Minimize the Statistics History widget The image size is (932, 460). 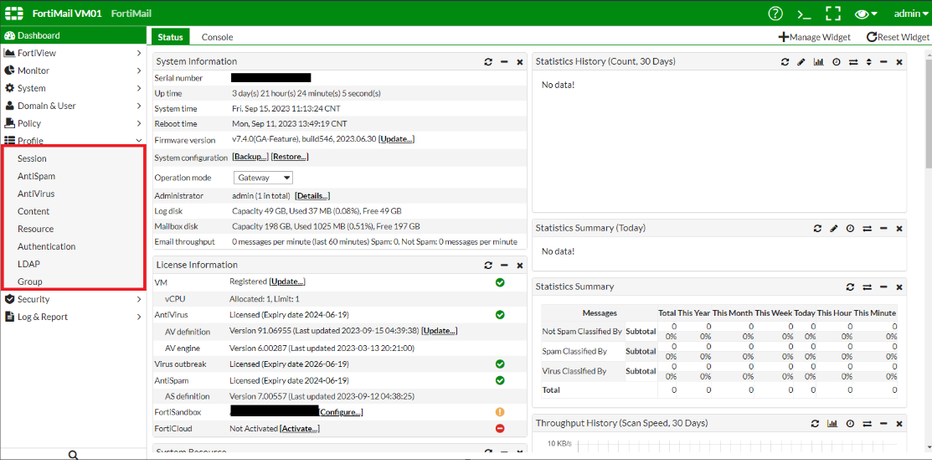[883, 62]
